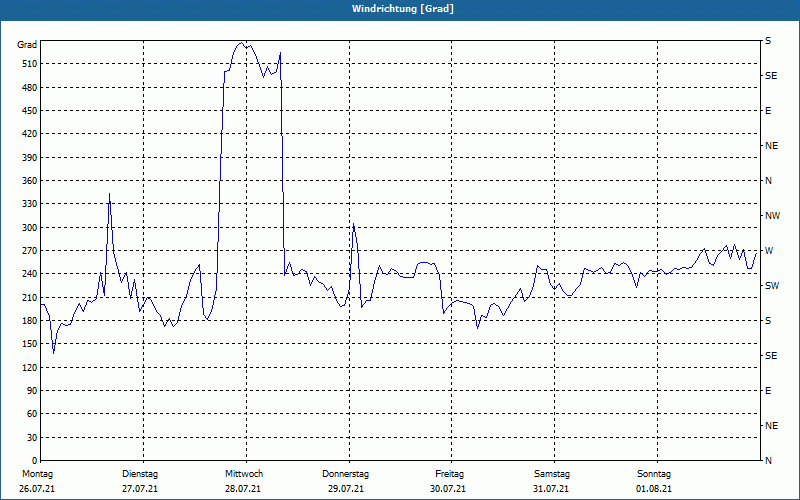Click 'S' compass label topping the right axis
This screenshot has width=800, height=500.
click(x=768, y=40)
